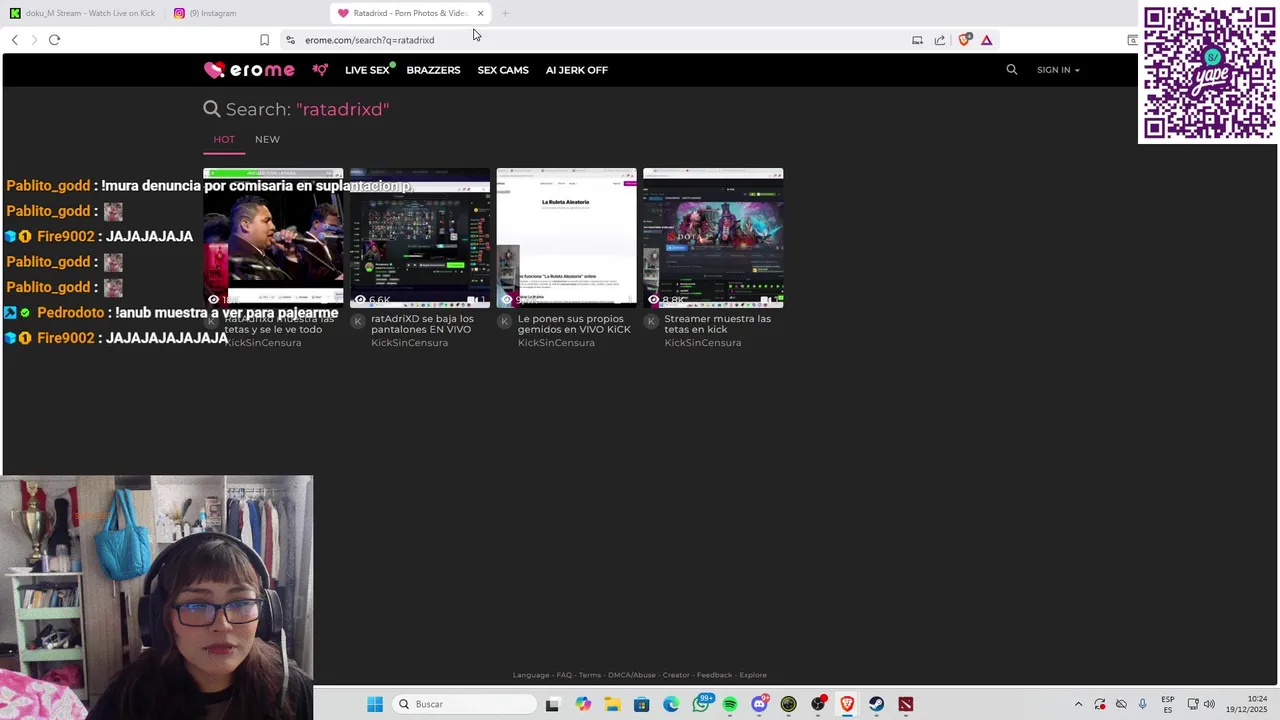The width and height of the screenshot is (1280, 720).
Task: Open WhatsApp from the taskbar
Action: coord(701,704)
